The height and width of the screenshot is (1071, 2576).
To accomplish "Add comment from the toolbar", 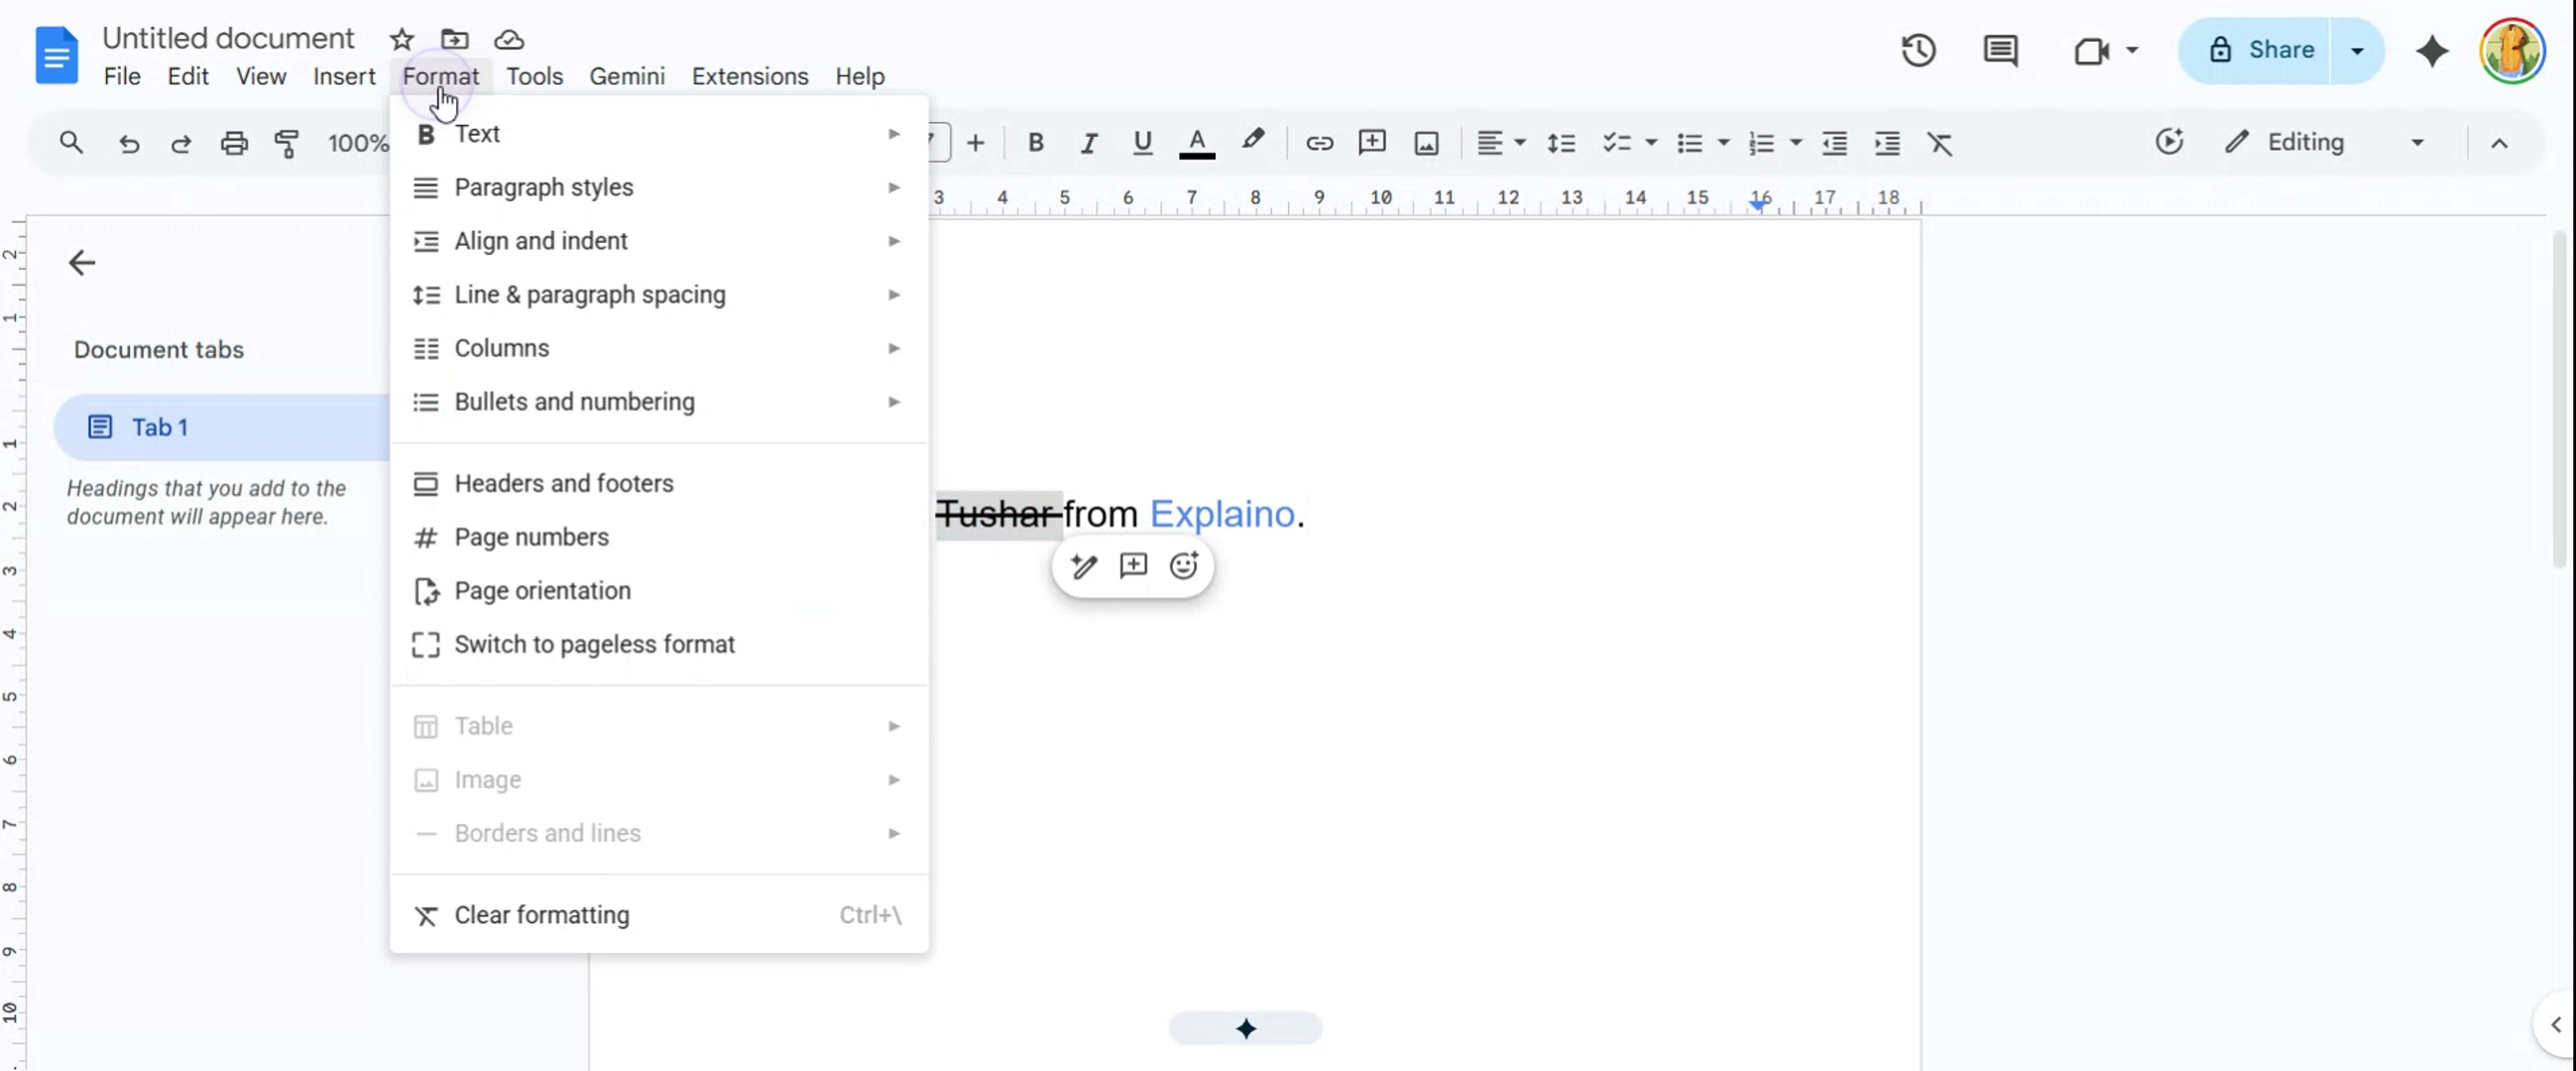I will point(1372,143).
